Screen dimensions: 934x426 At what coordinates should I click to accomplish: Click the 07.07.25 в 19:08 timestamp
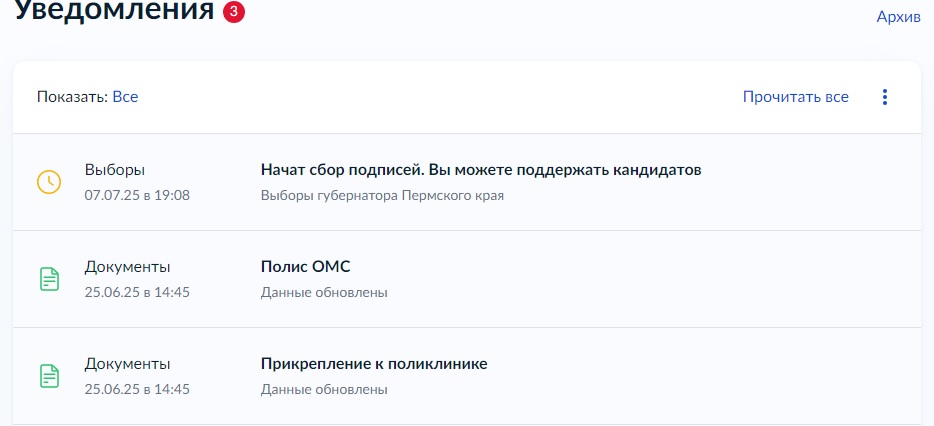click(x=137, y=195)
